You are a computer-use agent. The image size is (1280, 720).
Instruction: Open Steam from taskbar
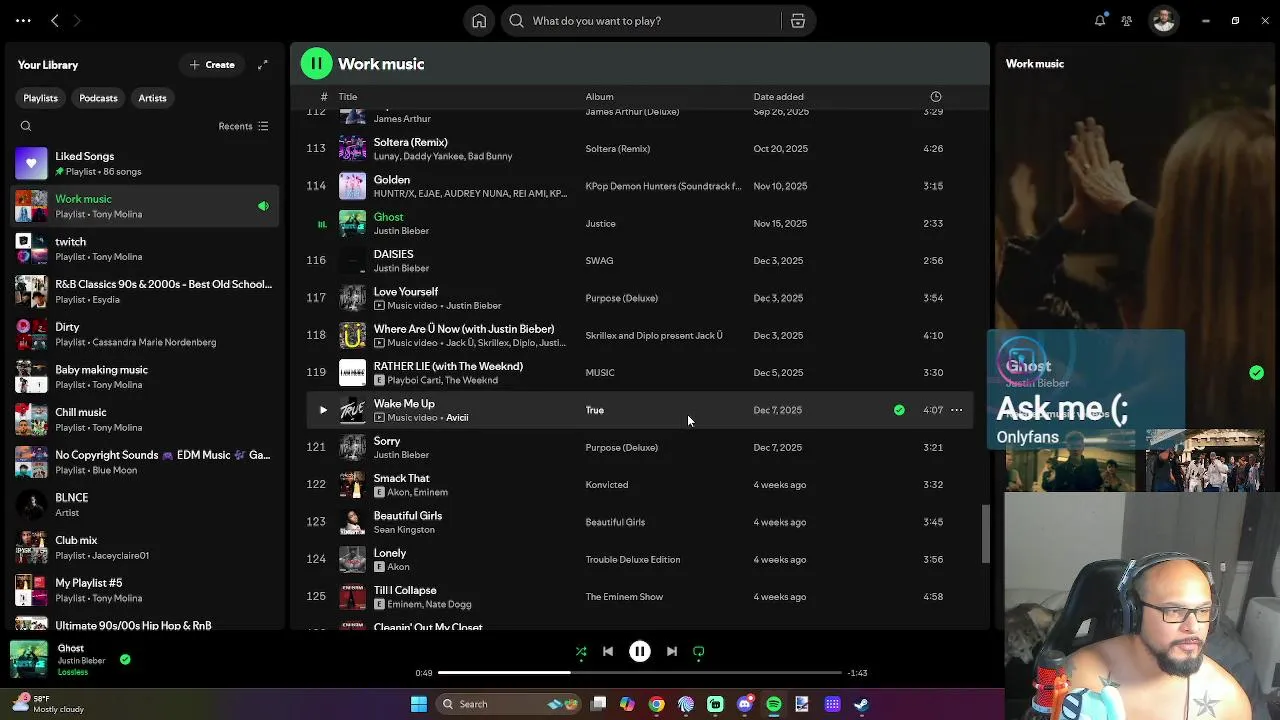click(861, 704)
